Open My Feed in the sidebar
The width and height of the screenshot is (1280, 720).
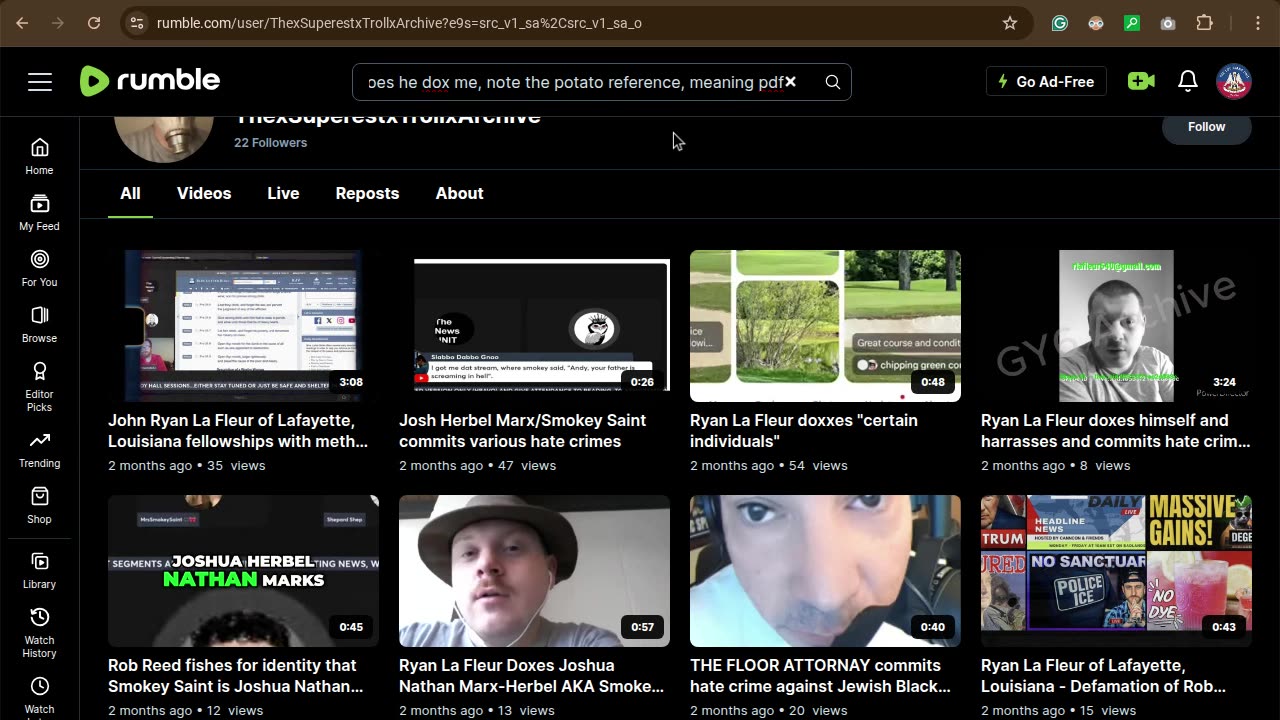[40, 212]
